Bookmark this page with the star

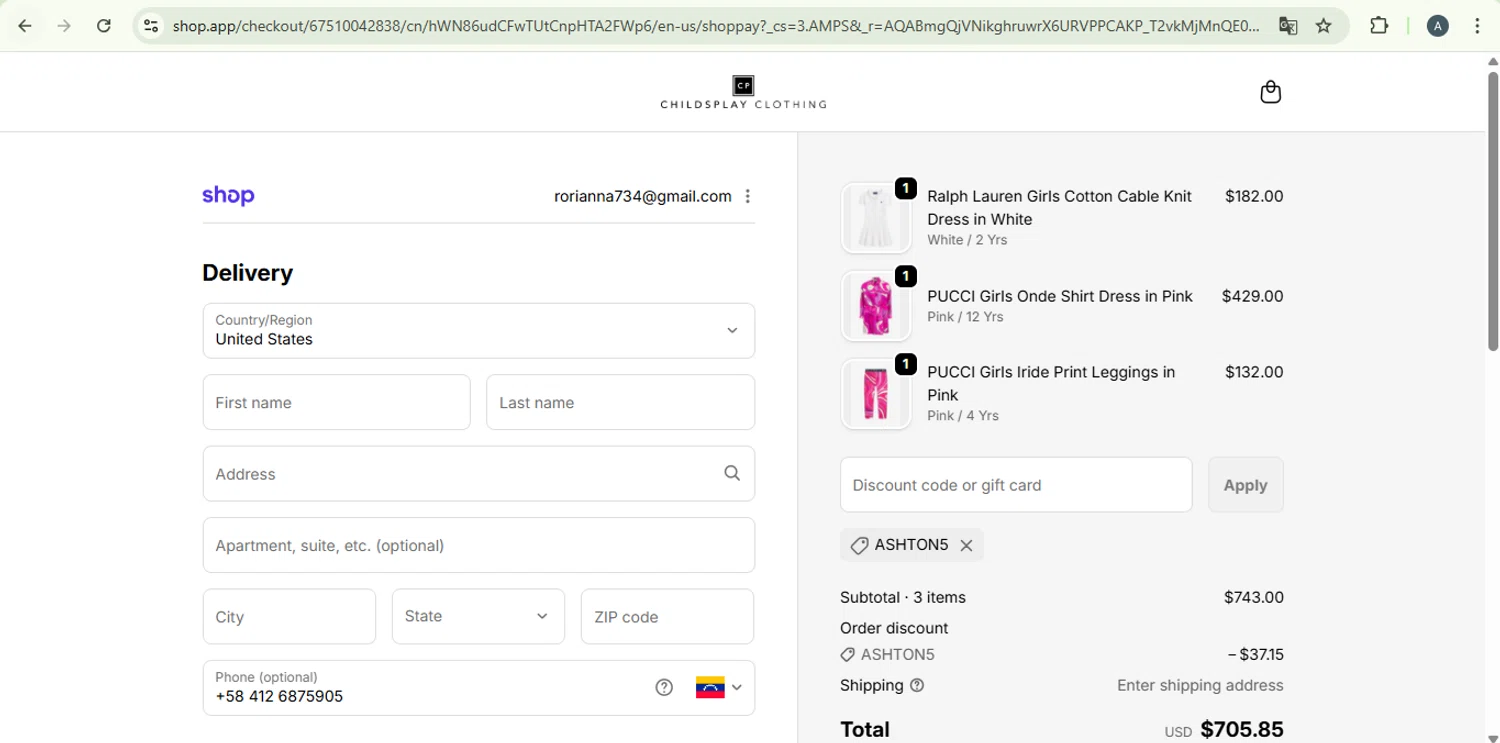pyautogui.click(x=1324, y=26)
